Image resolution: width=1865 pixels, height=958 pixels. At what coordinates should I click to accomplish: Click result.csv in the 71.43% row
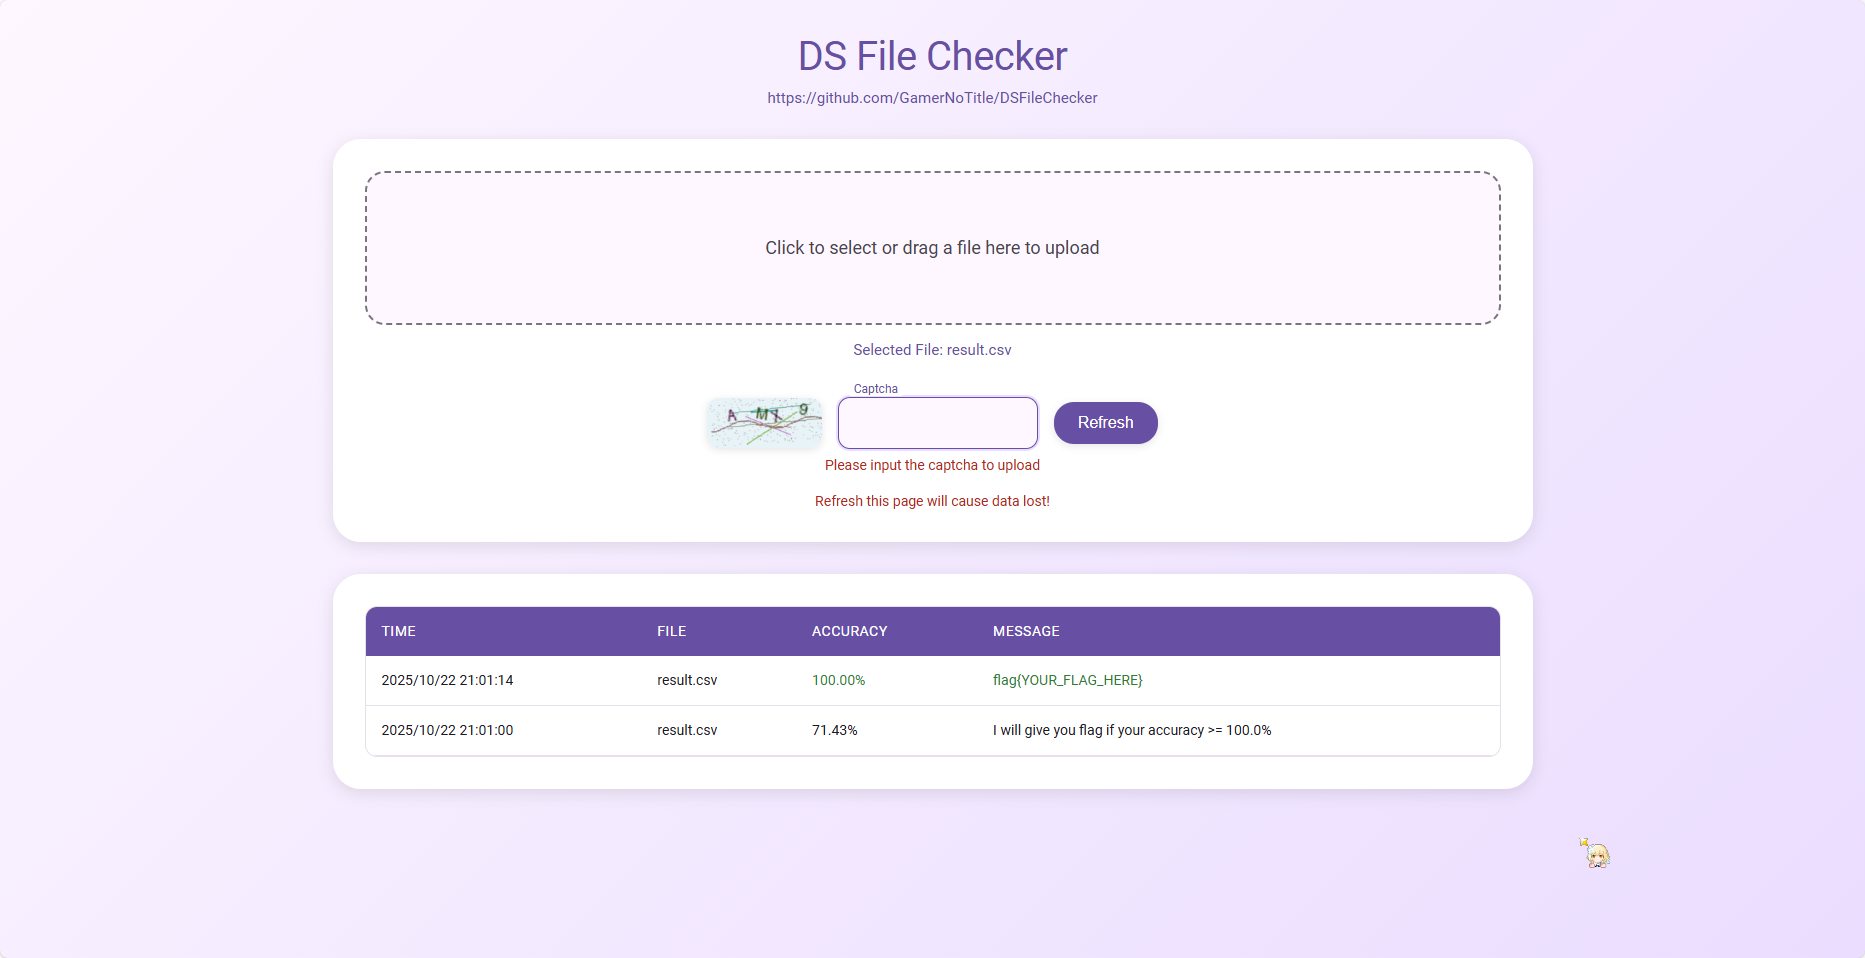(x=687, y=730)
